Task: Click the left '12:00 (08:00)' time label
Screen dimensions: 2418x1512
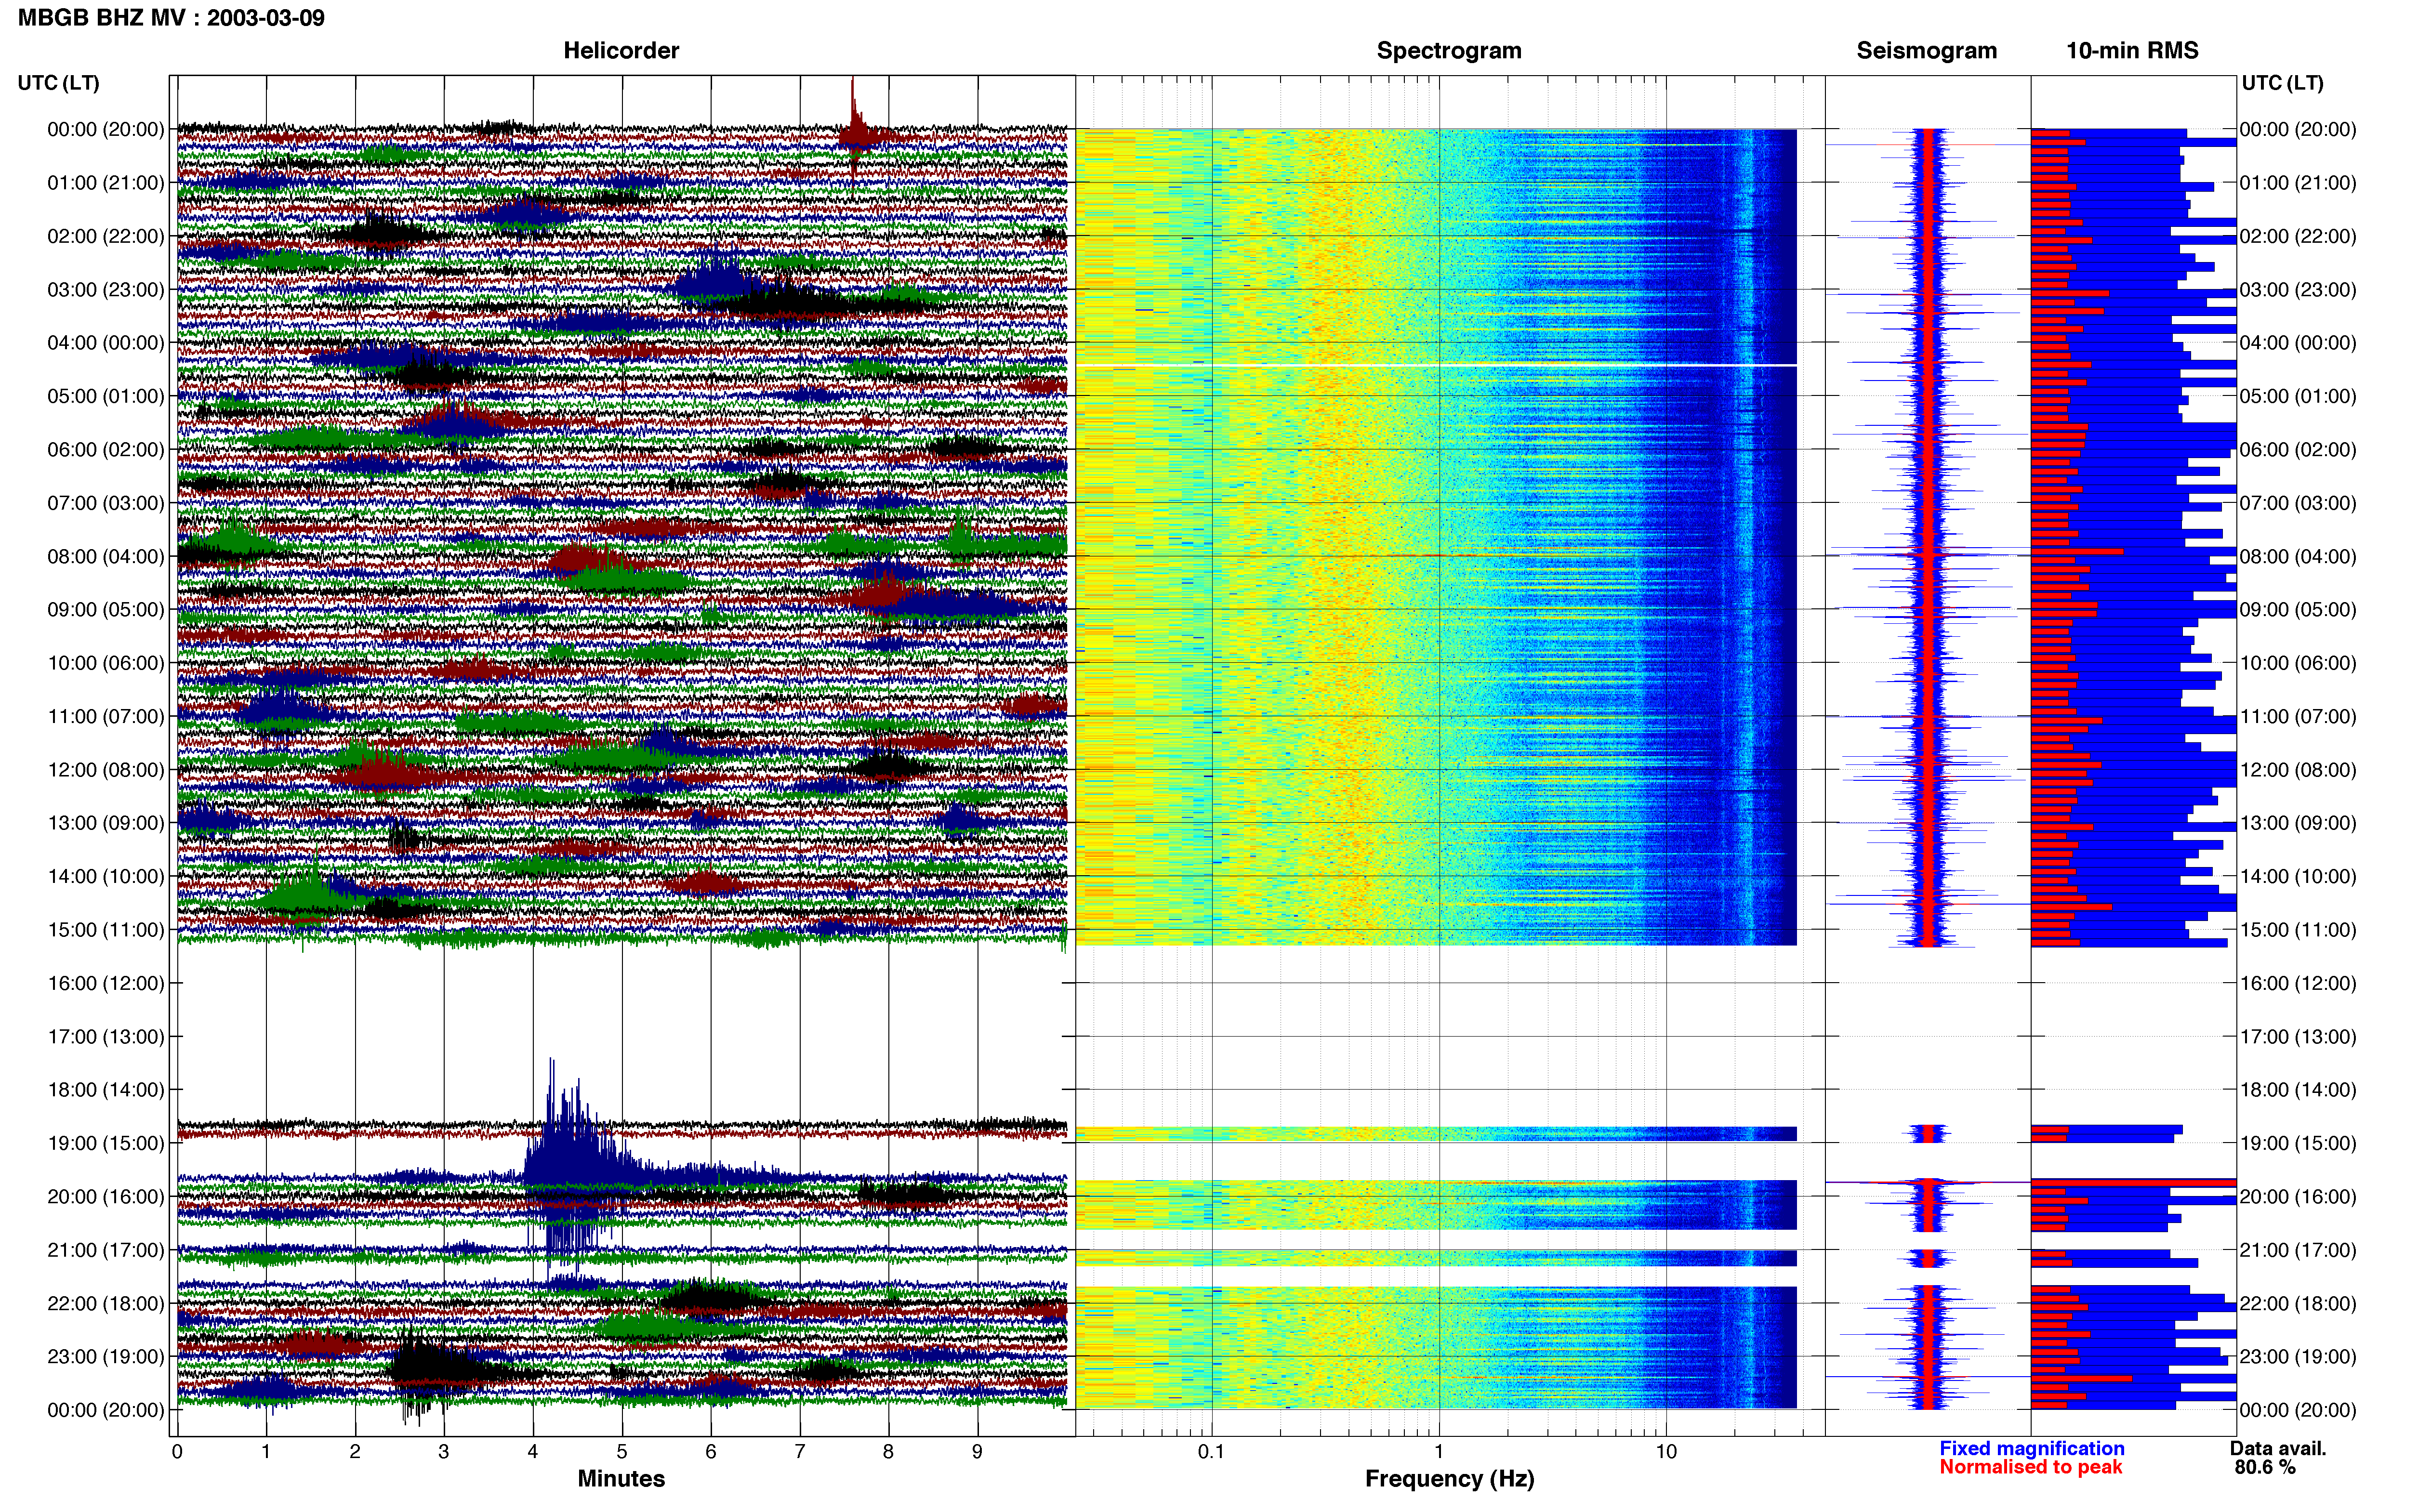Action: (106, 770)
